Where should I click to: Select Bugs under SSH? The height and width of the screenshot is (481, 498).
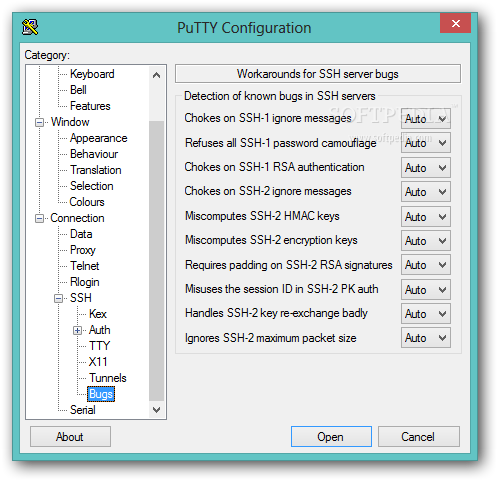point(101,394)
